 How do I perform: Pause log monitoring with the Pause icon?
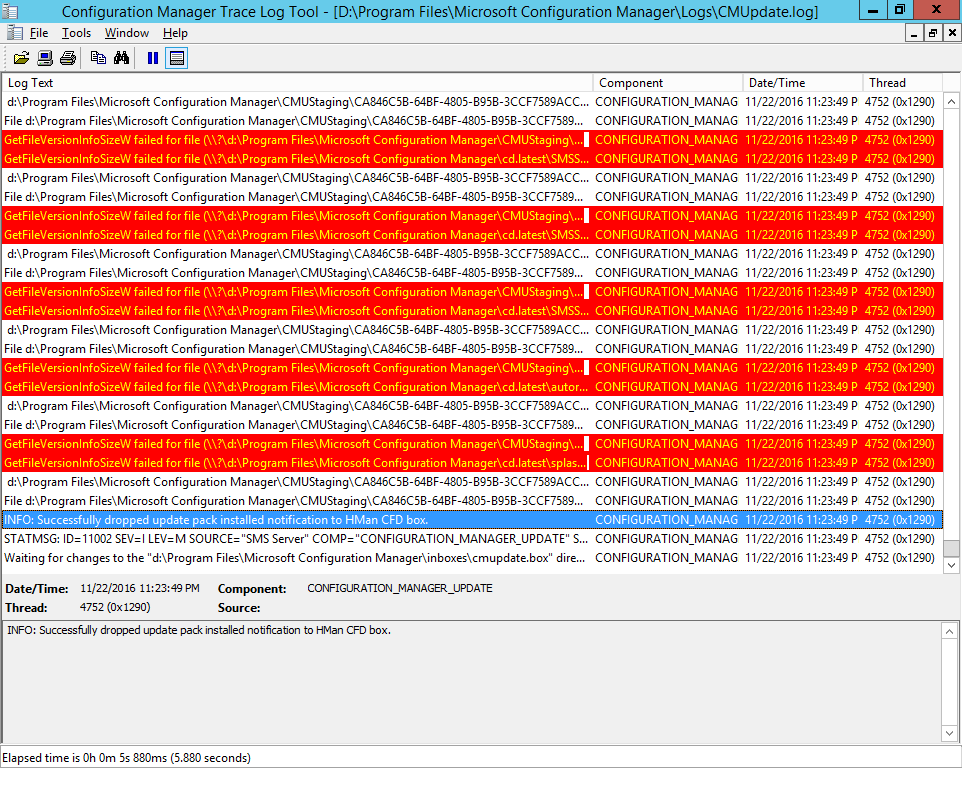[x=153, y=58]
